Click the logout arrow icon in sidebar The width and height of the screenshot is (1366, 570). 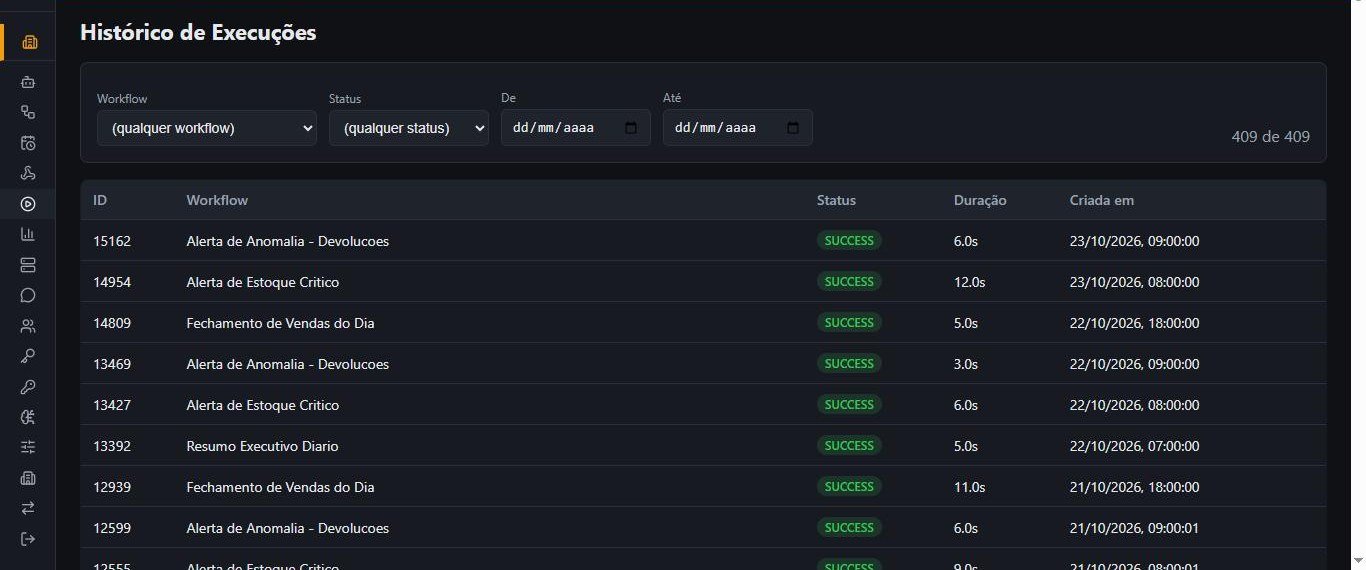(28, 539)
